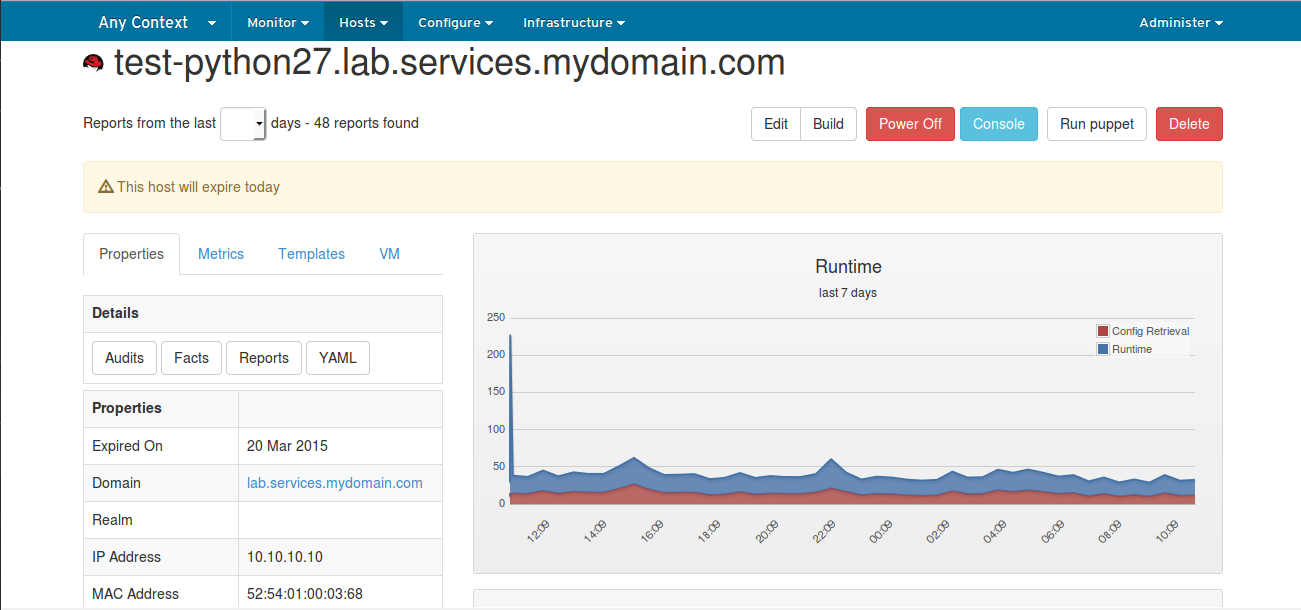Open the lab.services.mydomain.com domain link
This screenshot has height=610, width=1301.
tap(335, 483)
